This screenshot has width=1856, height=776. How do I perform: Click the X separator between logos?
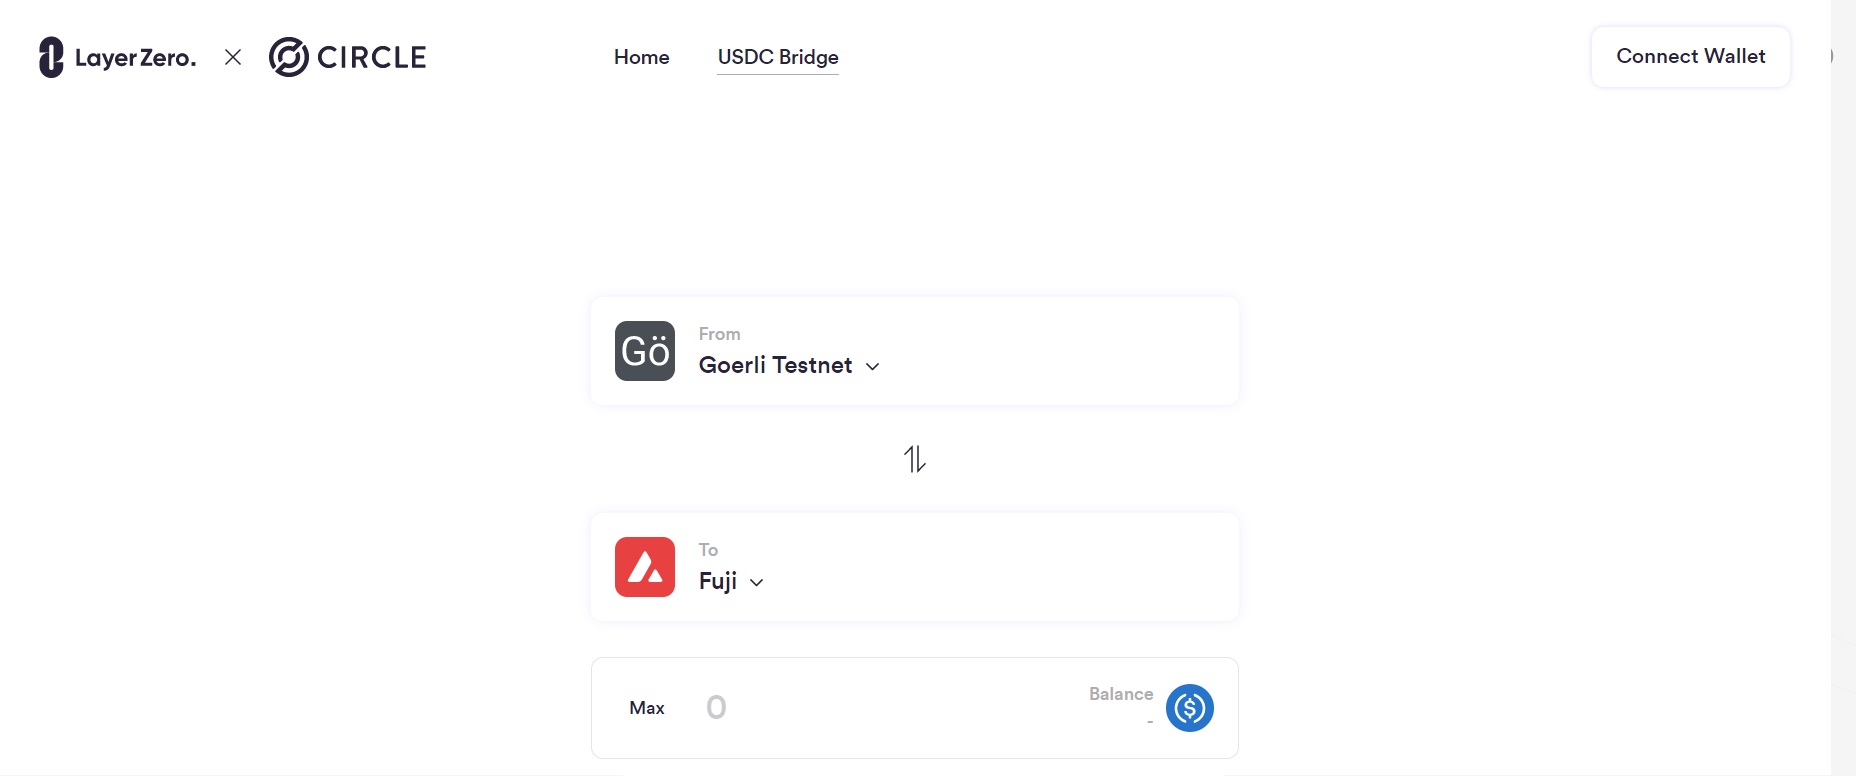click(233, 57)
